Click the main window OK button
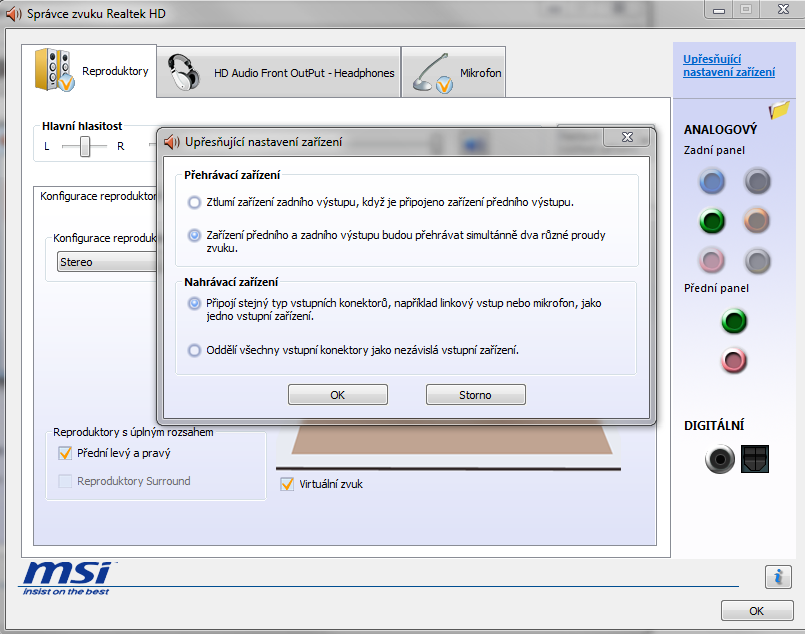The height and width of the screenshot is (634, 805). [757, 611]
